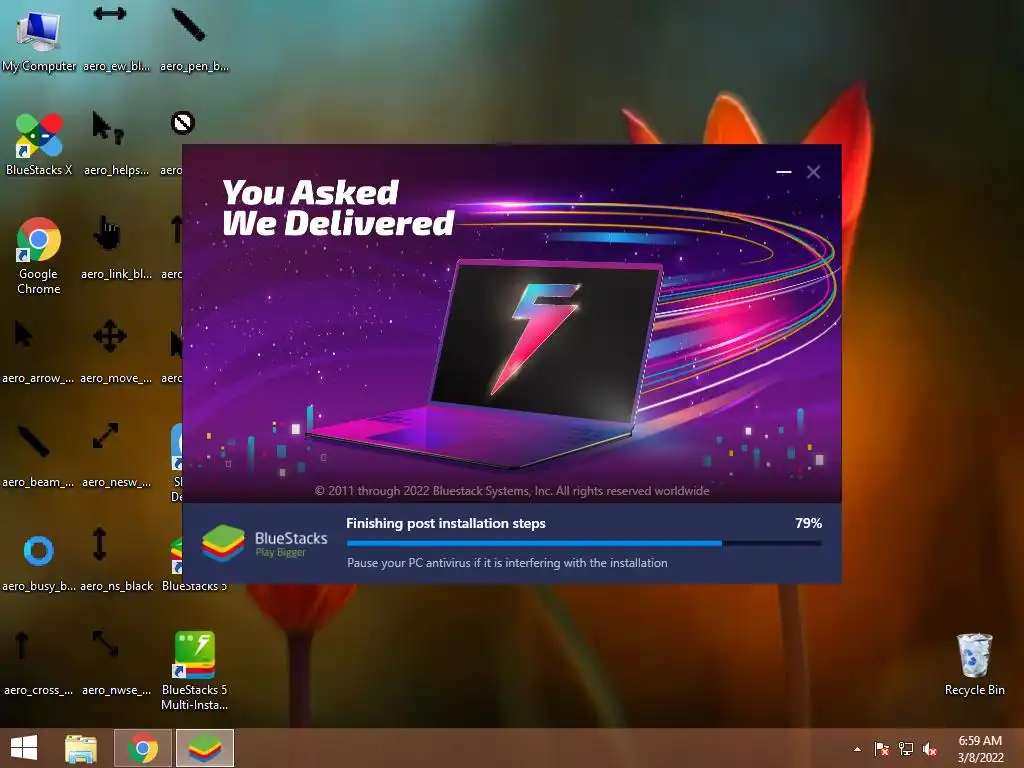Select aero_nesw_... cursor file
1024x768 pixels.
116,456
